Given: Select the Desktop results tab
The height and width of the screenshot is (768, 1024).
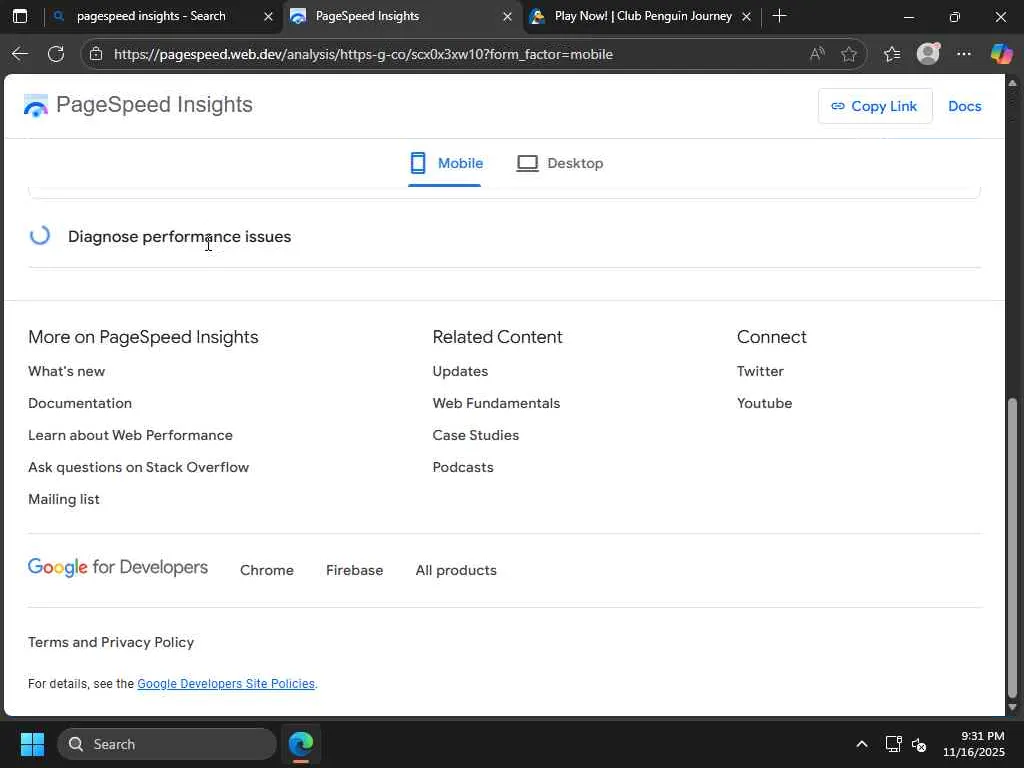Looking at the screenshot, I should click(560, 163).
